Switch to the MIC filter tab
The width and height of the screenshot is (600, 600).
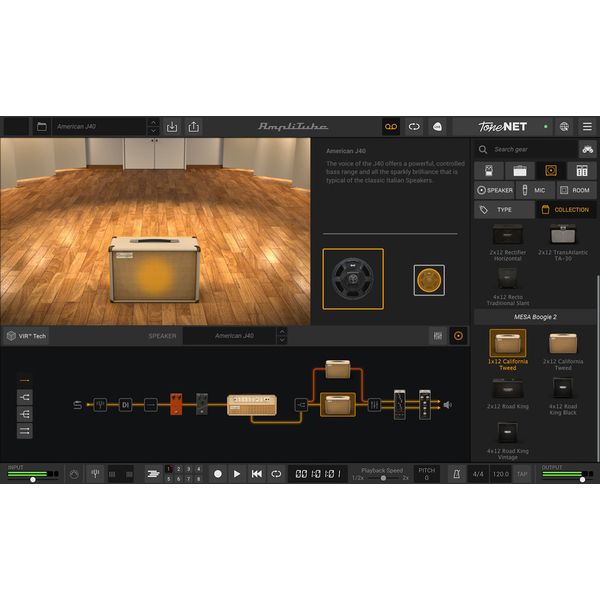pos(535,190)
